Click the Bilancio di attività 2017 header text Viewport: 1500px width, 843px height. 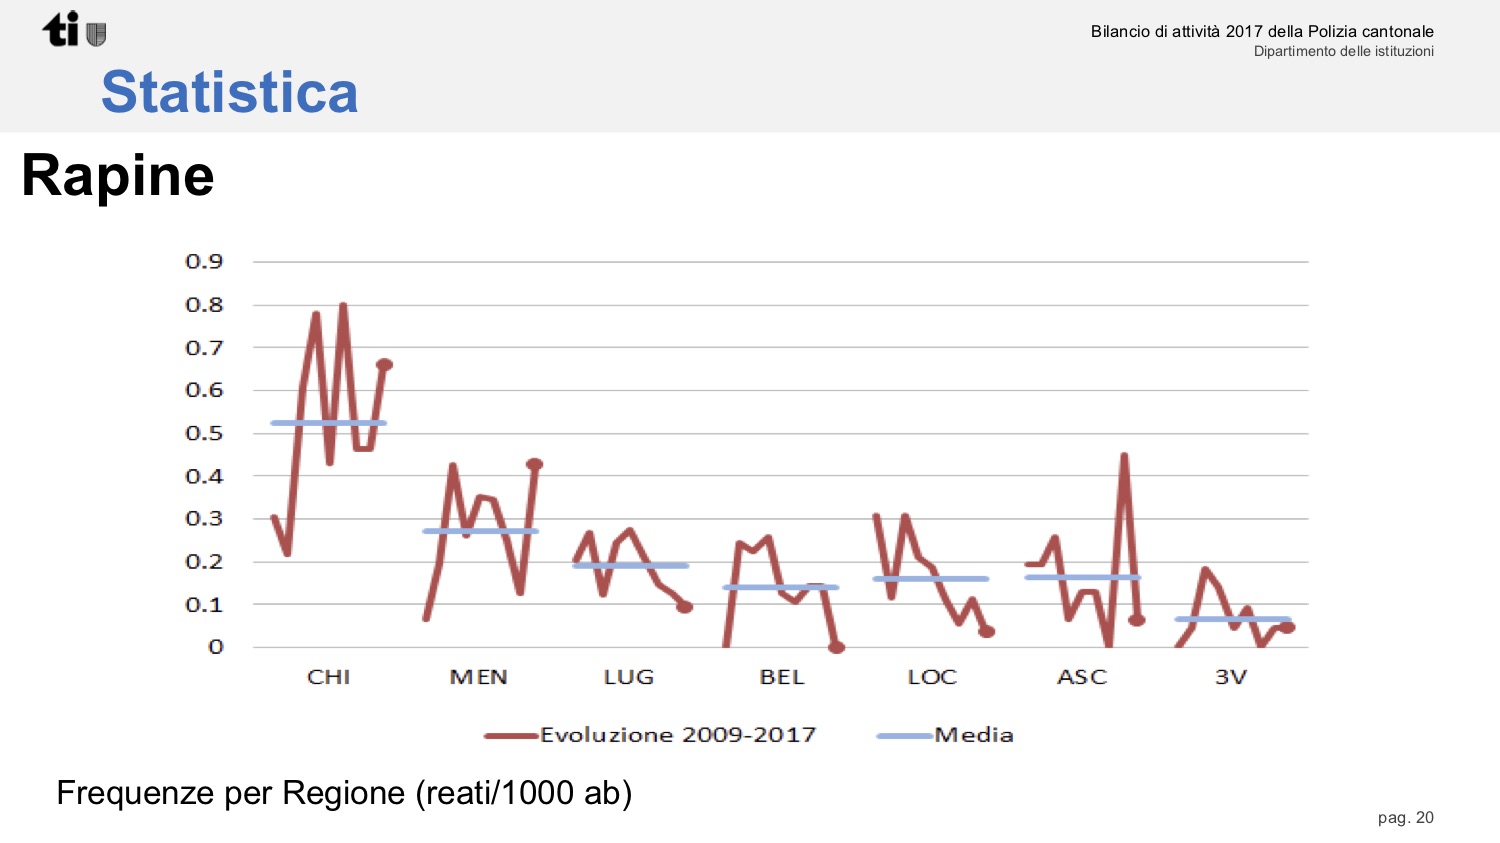1262,31
